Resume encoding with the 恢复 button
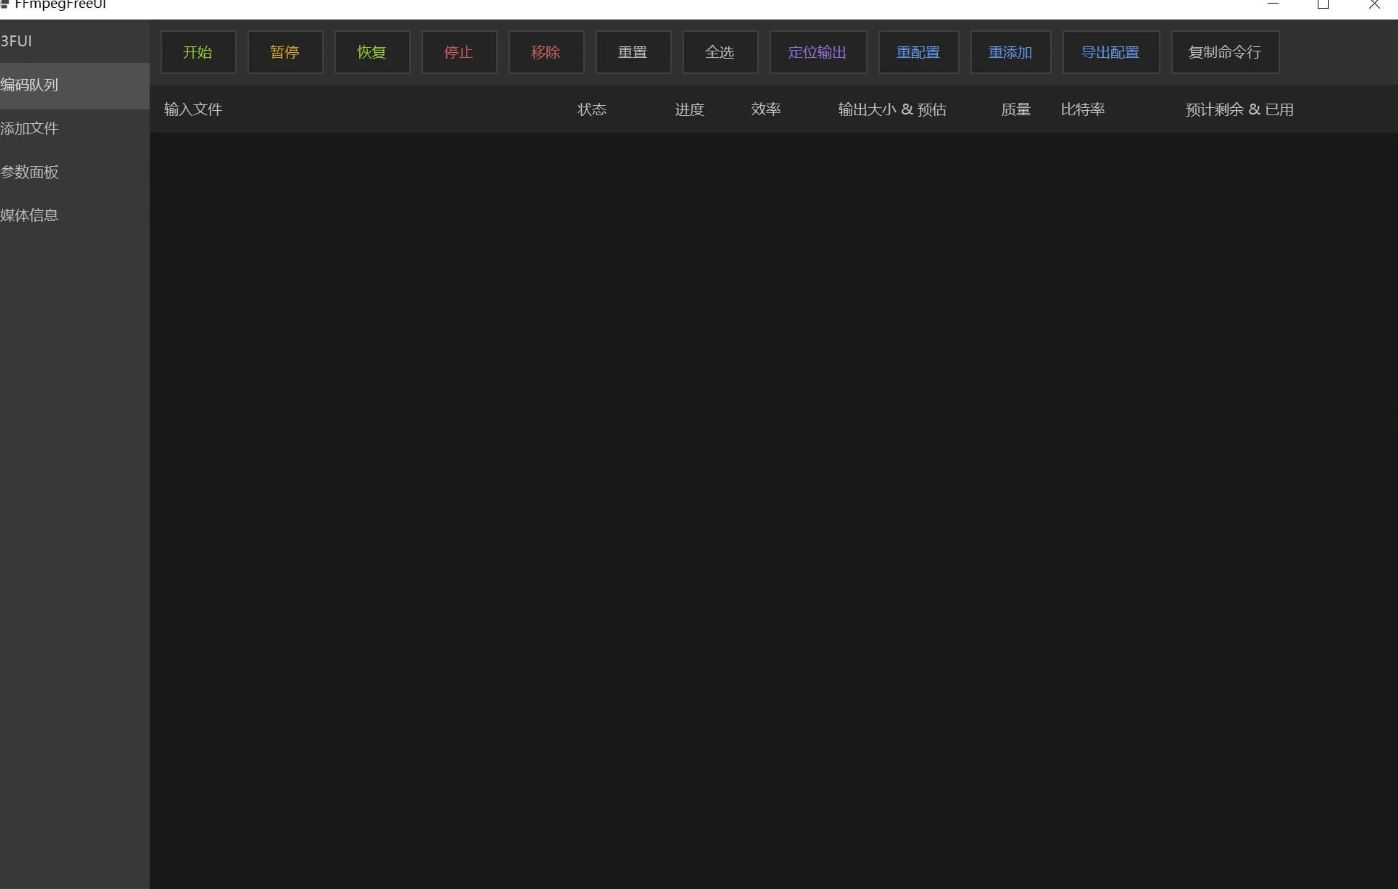Viewport: 1398px width, 889px height. coord(372,51)
